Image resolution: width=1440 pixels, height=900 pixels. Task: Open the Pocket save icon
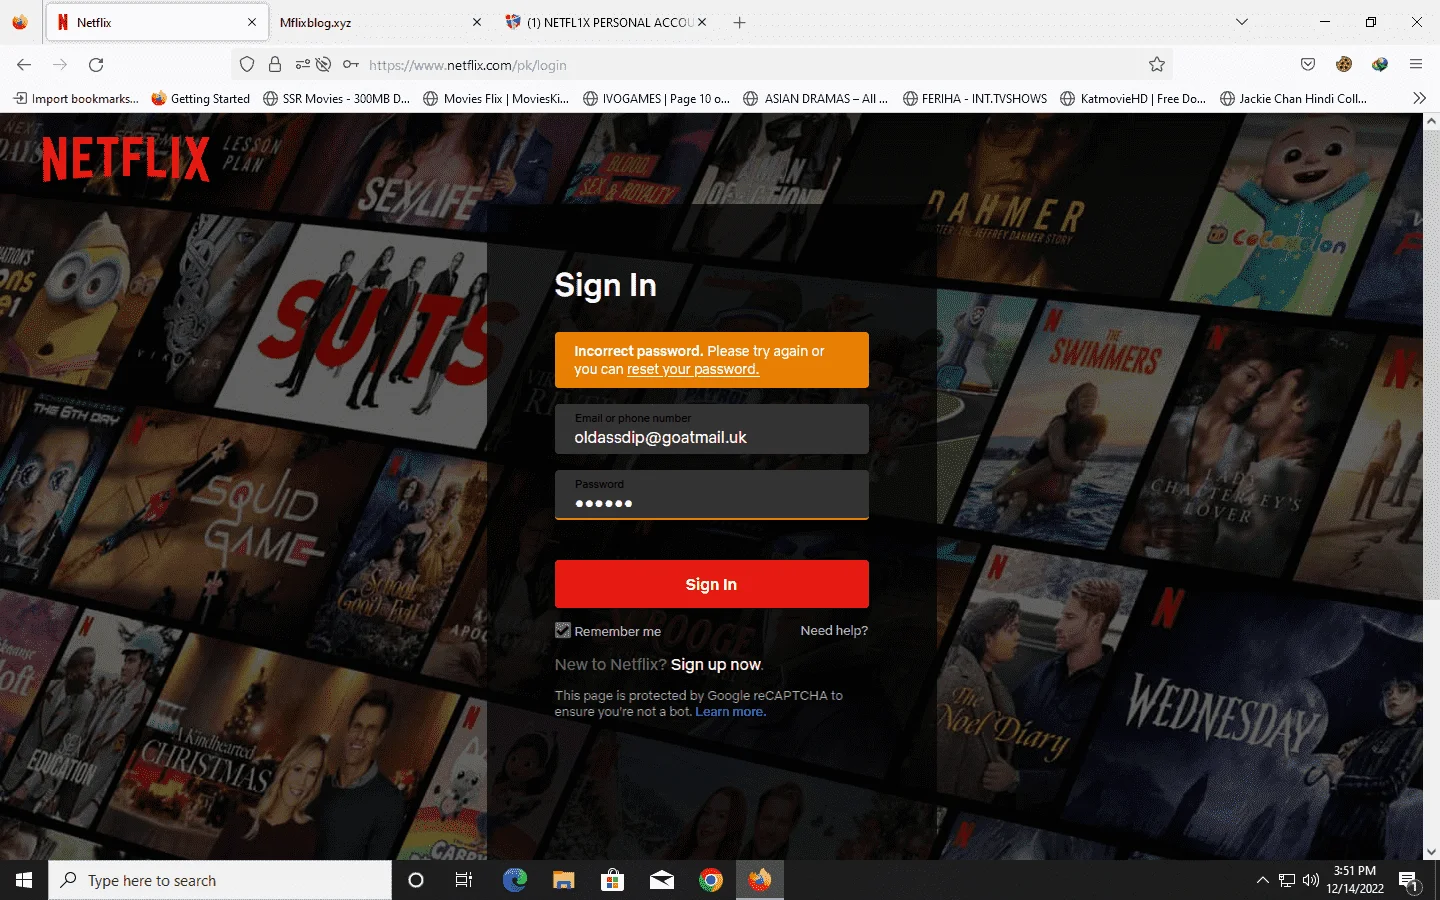[x=1308, y=65]
